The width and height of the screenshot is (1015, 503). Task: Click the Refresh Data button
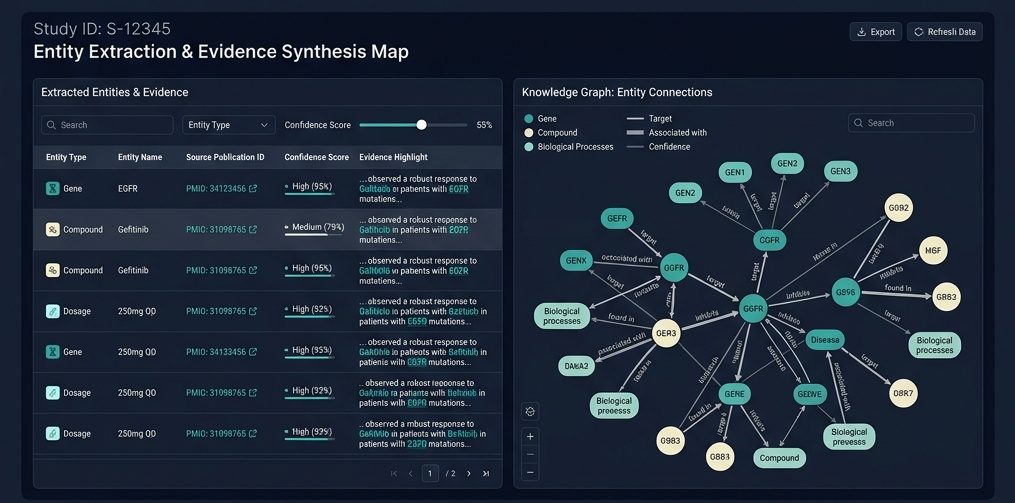pyautogui.click(x=944, y=32)
